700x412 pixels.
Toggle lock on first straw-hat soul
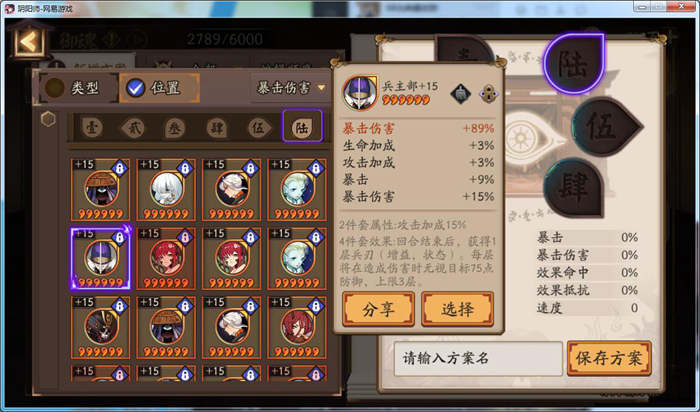coord(119,168)
